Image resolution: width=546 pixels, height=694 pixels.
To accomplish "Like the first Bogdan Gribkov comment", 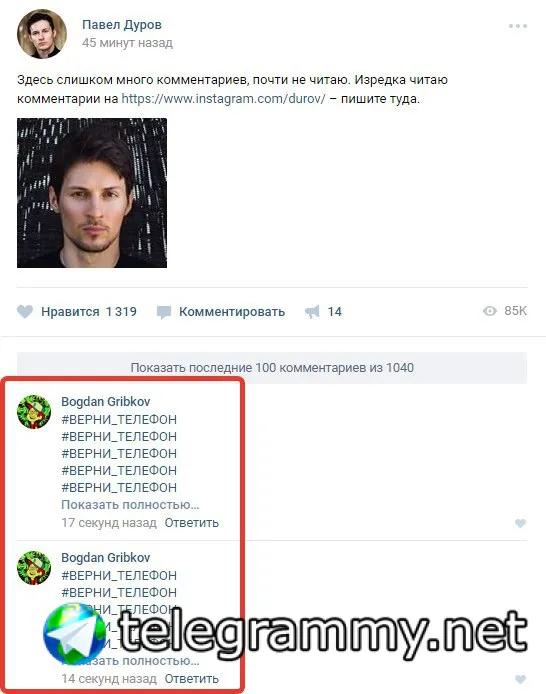I will click(x=520, y=523).
